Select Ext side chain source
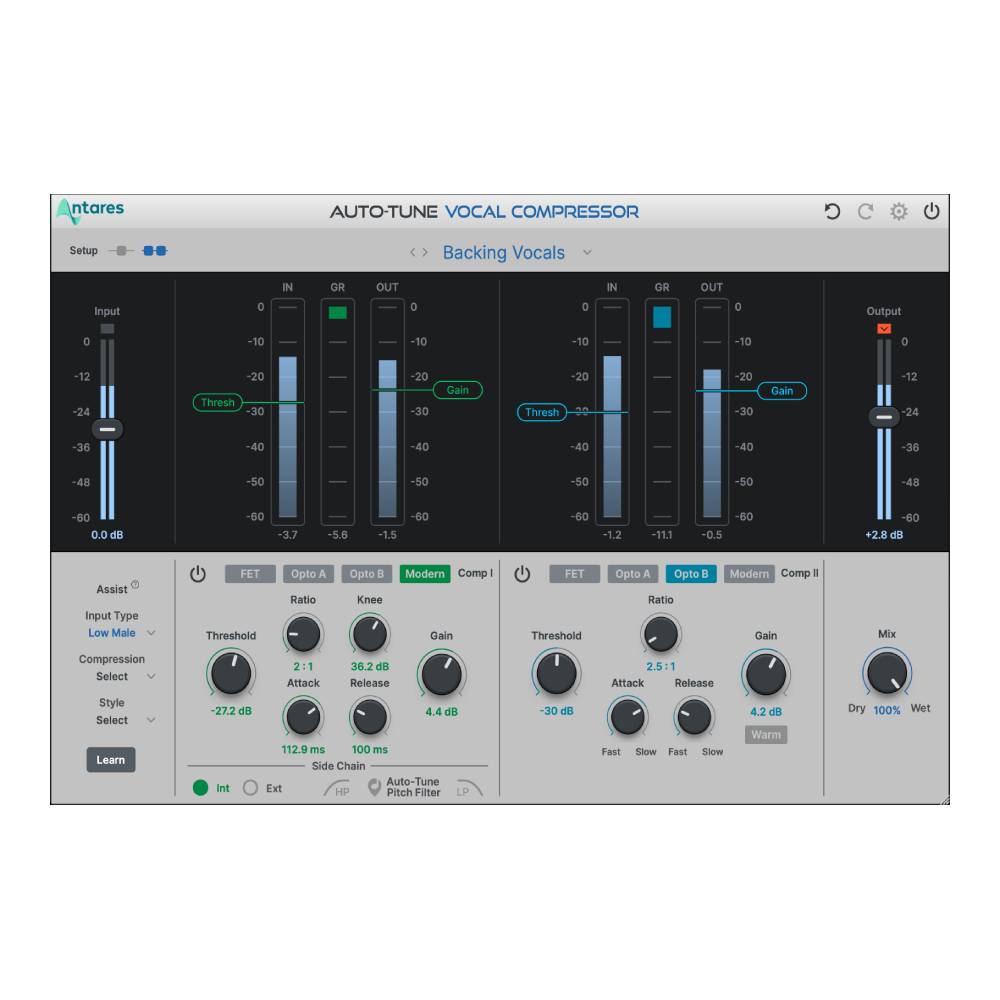 coord(250,788)
